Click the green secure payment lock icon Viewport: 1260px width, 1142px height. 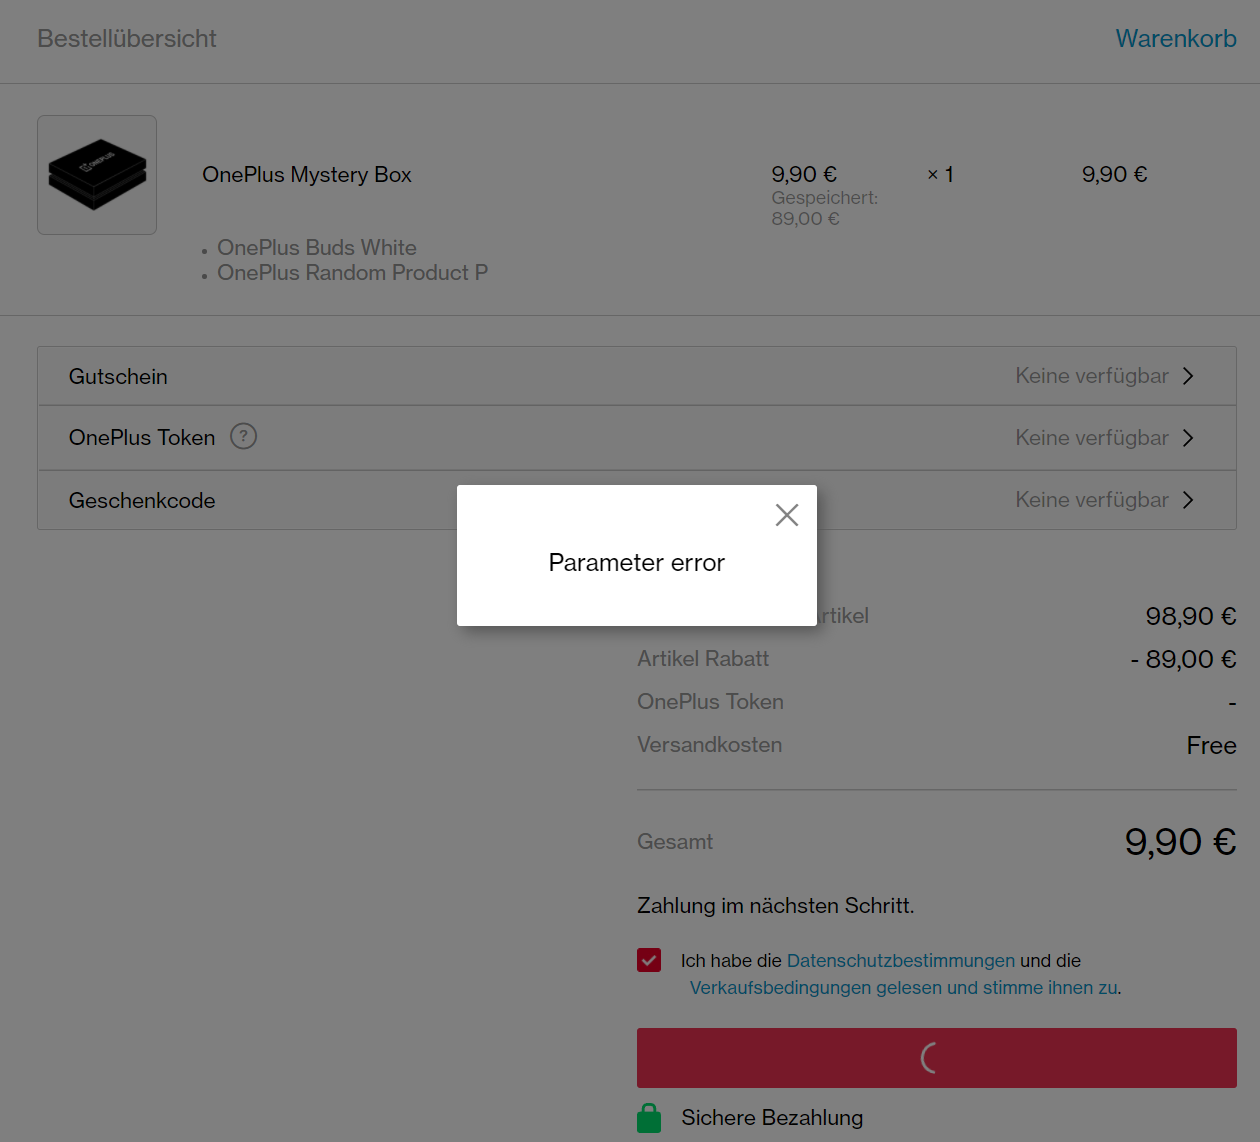[649, 1117]
